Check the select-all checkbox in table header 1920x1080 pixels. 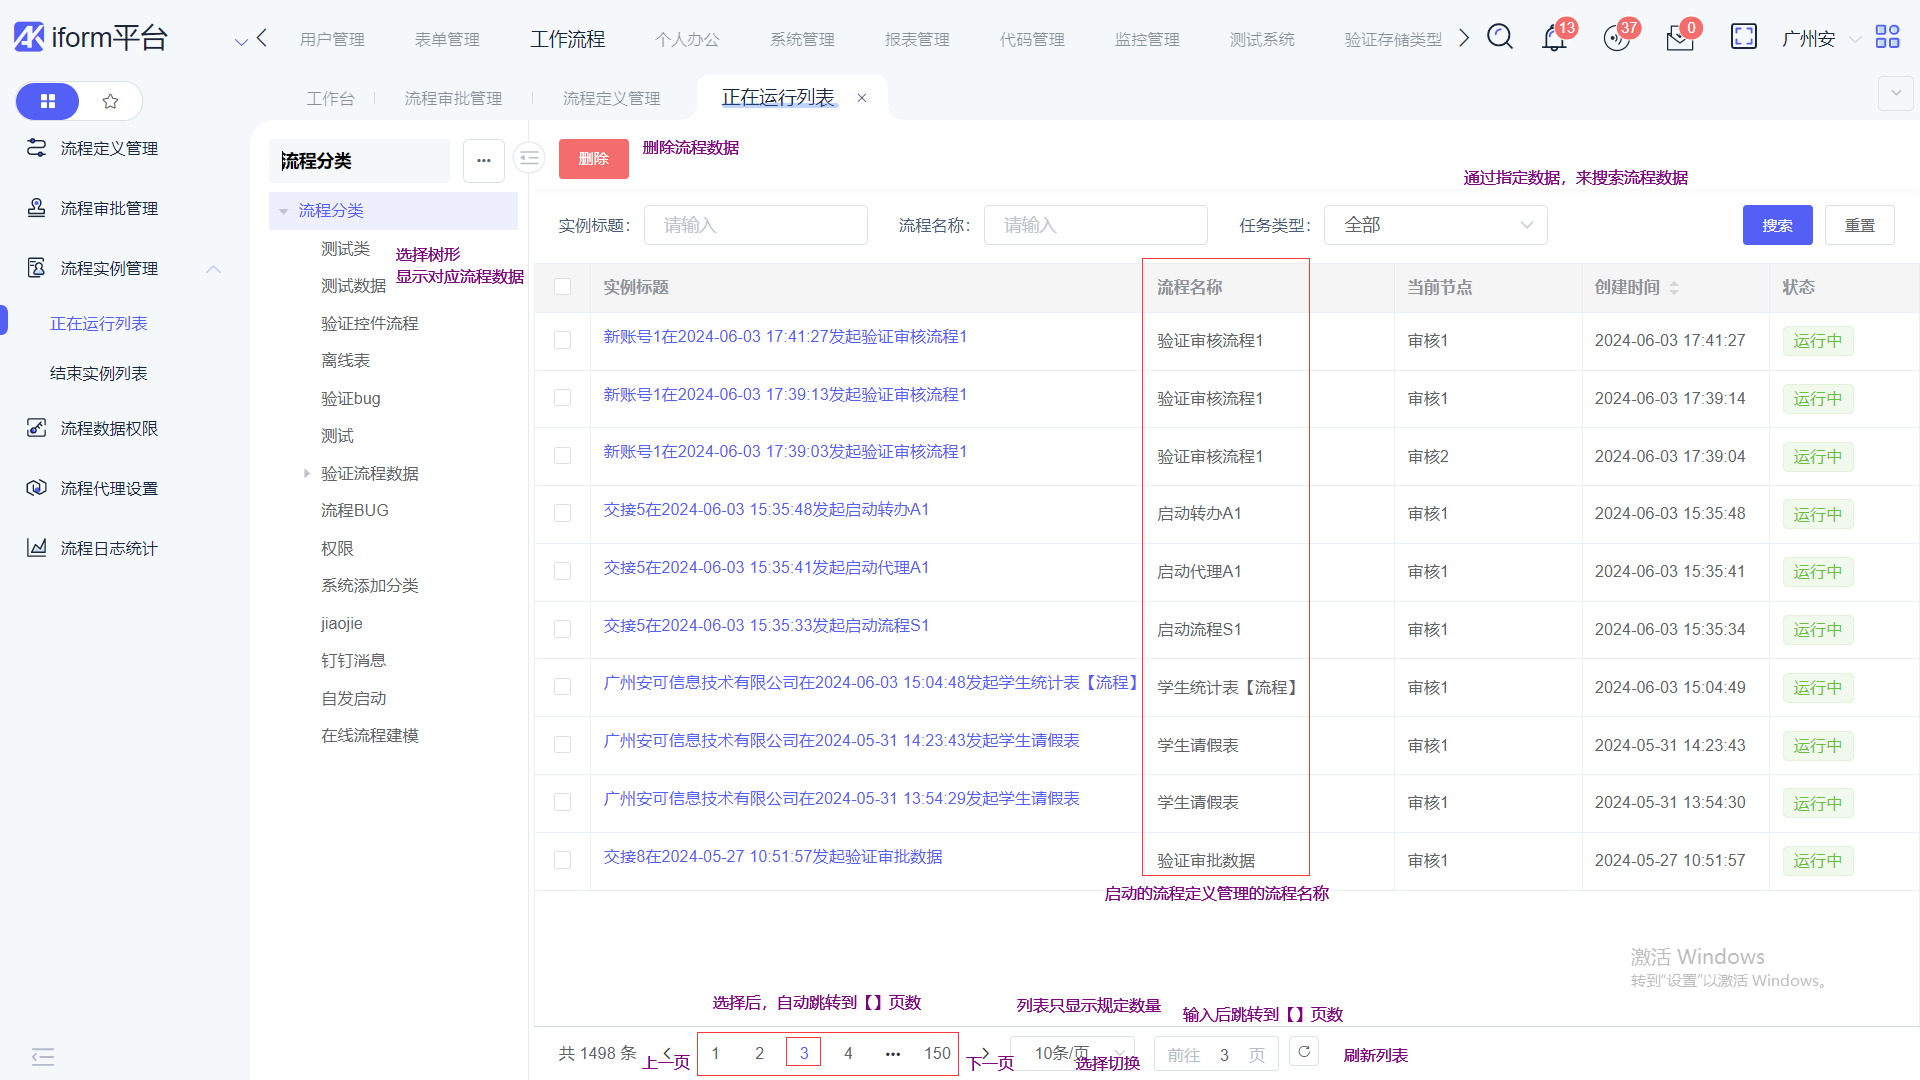click(563, 287)
